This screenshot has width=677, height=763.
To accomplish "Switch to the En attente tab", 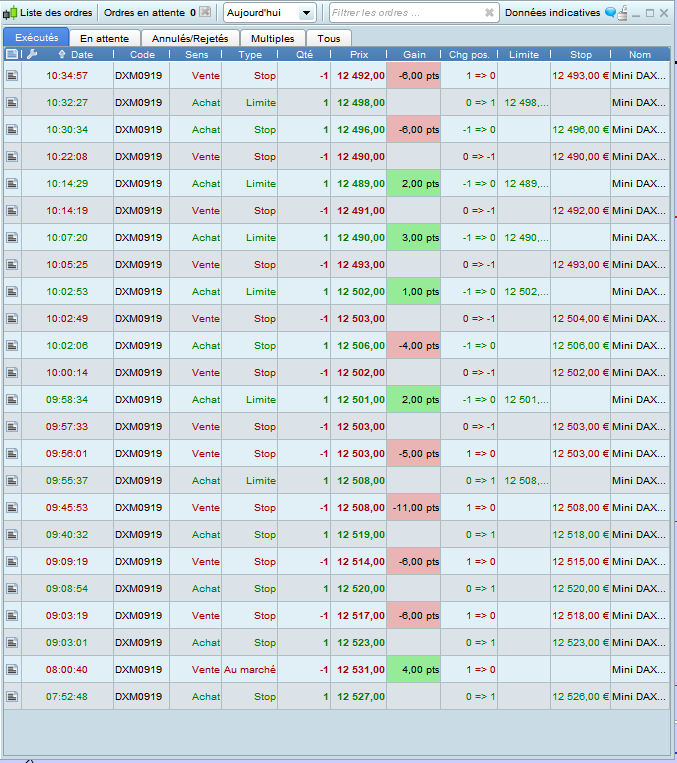I will click(104, 38).
